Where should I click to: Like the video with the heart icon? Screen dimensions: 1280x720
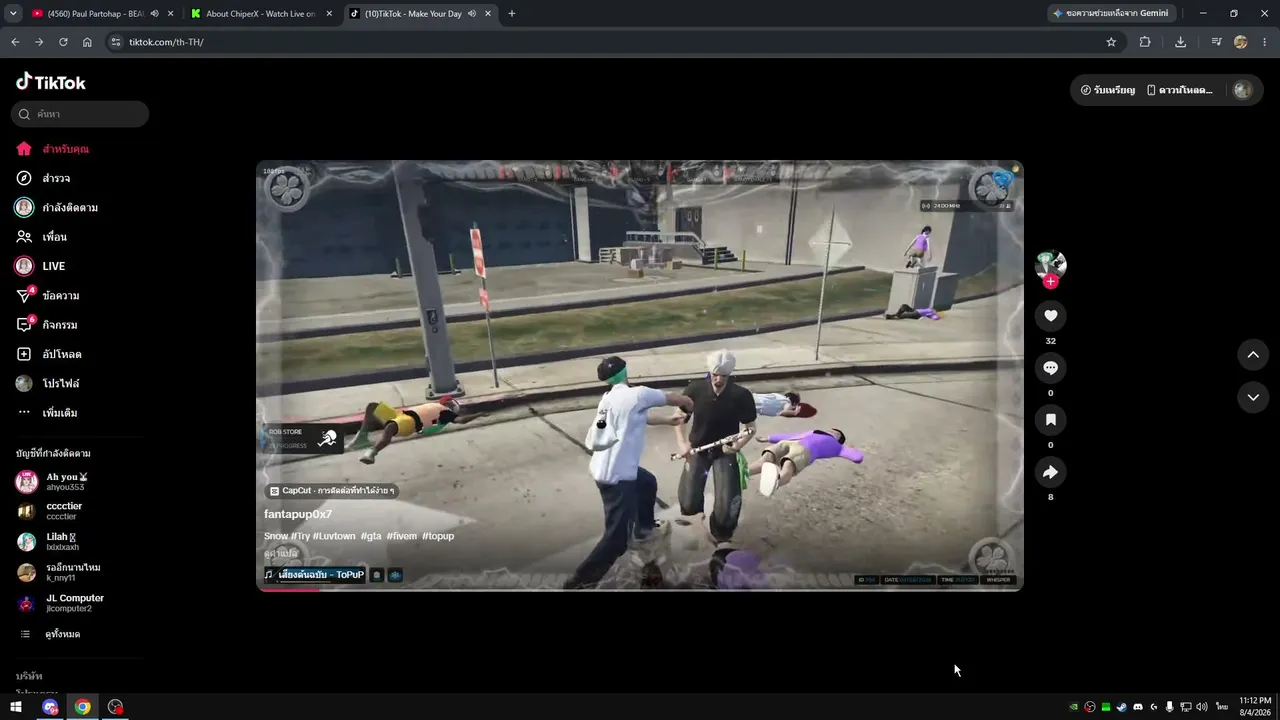pyautogui.click(x=1050, y=316)
